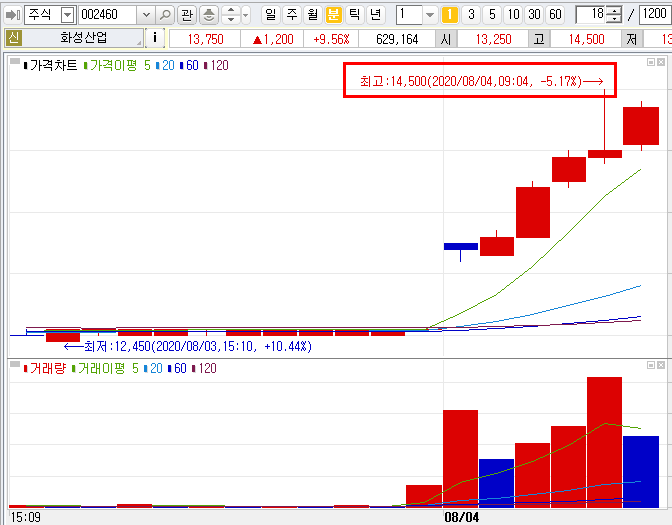Close the volume chart panel
The height and width of the screenshot is (525, 672).
[661, 365]
